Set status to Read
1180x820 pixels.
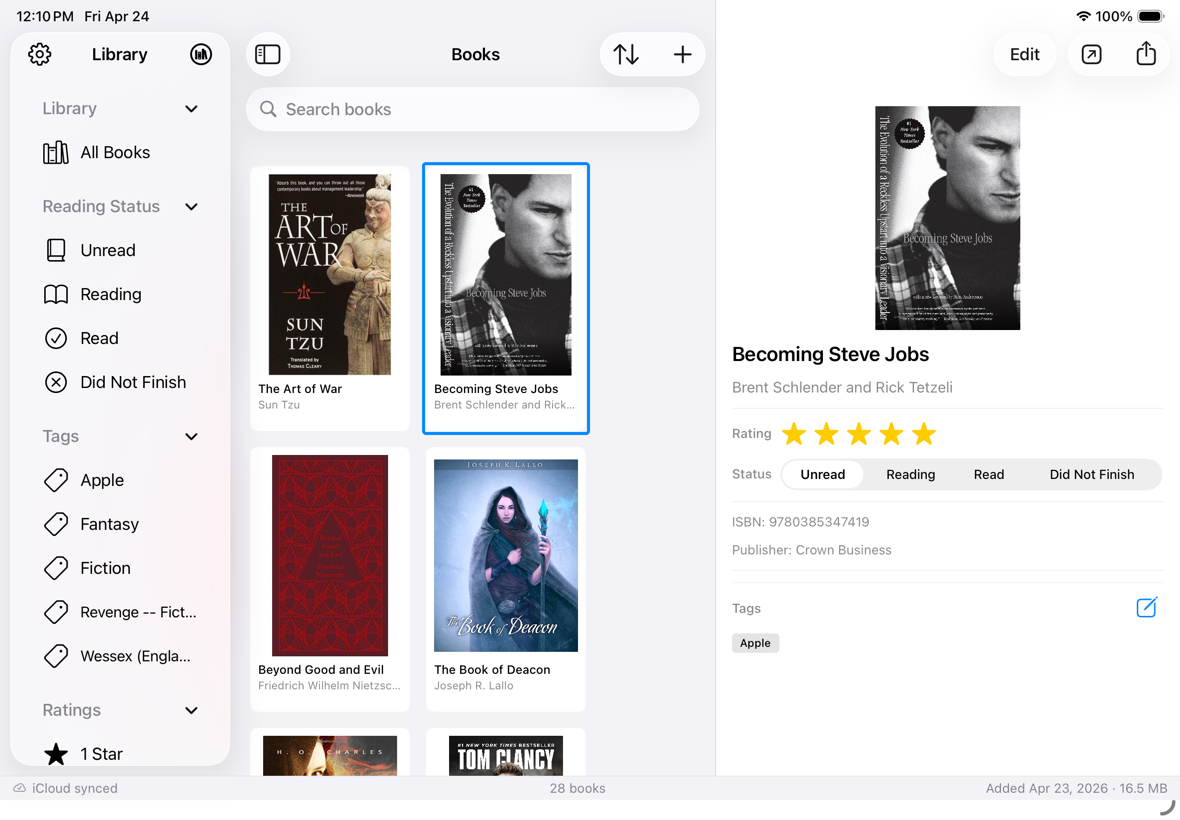[988, 474]
